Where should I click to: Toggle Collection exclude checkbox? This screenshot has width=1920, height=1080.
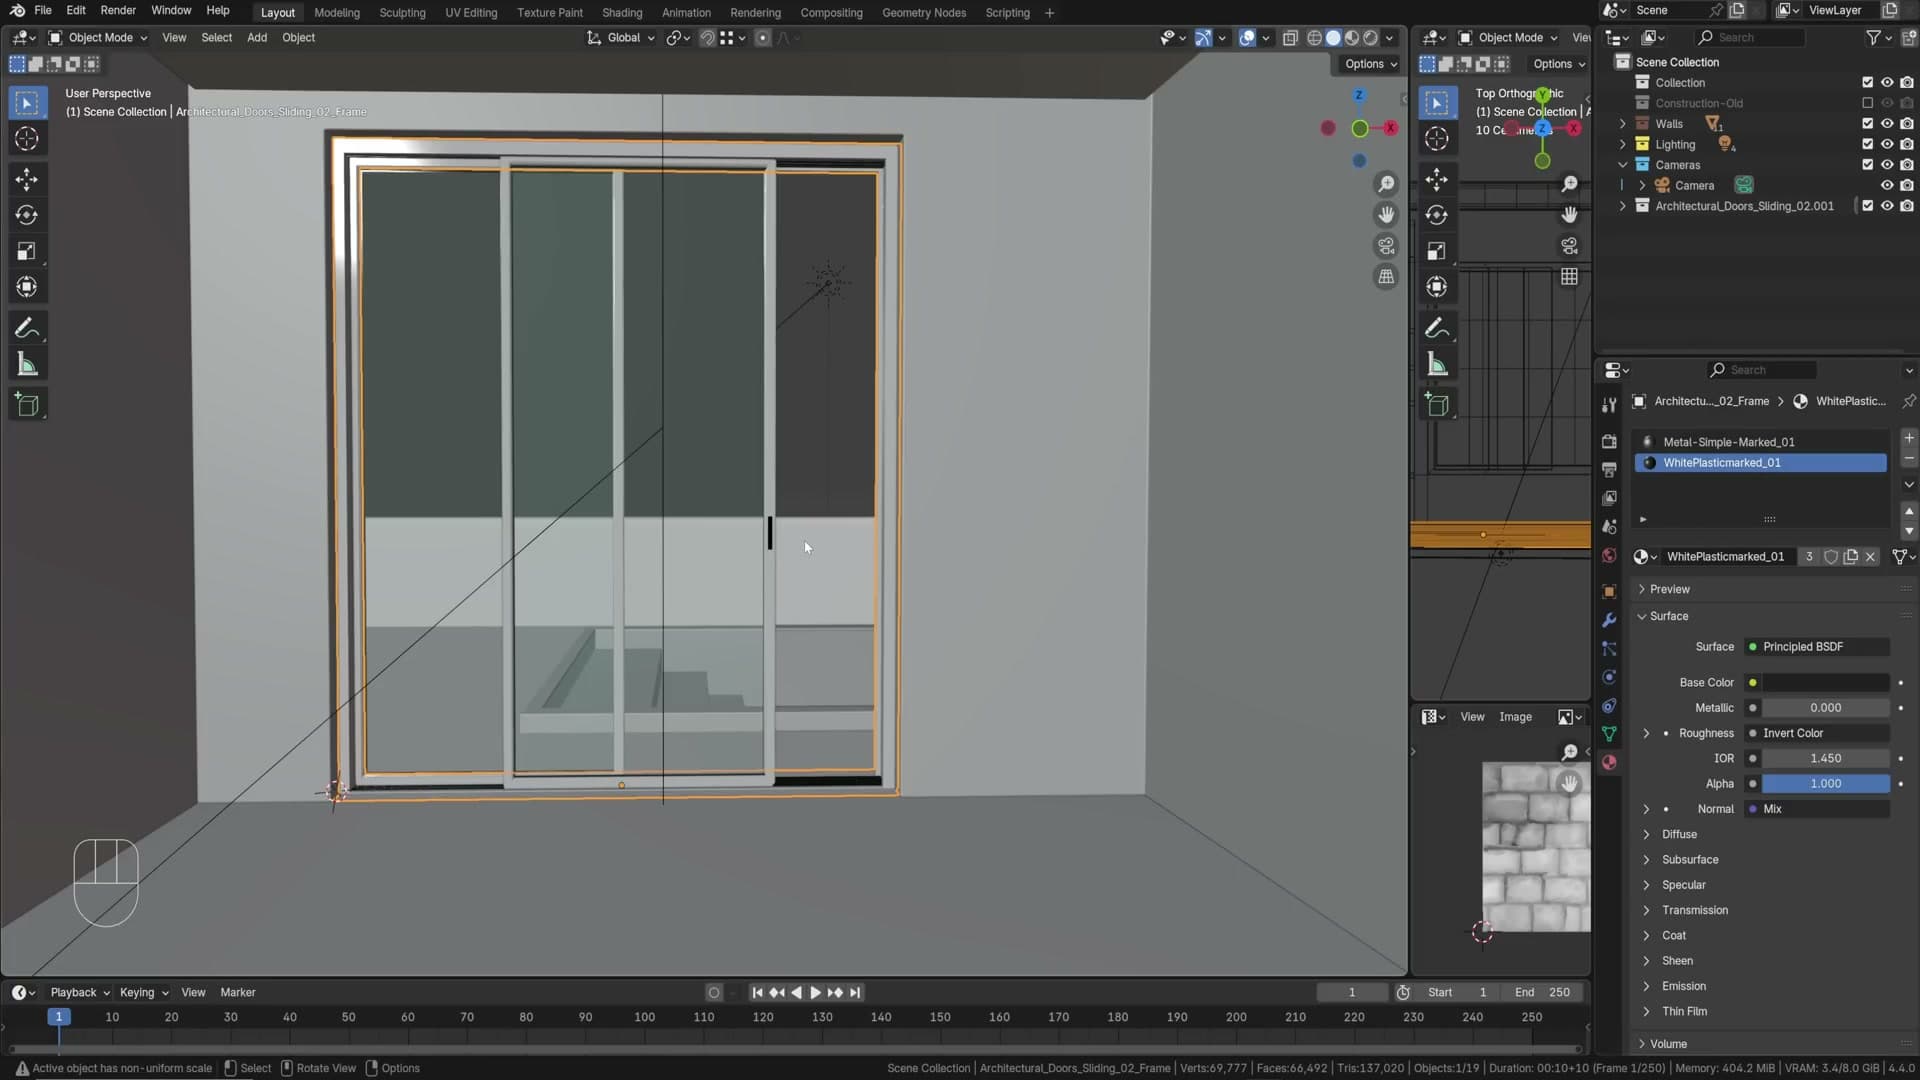[1867, 83]
